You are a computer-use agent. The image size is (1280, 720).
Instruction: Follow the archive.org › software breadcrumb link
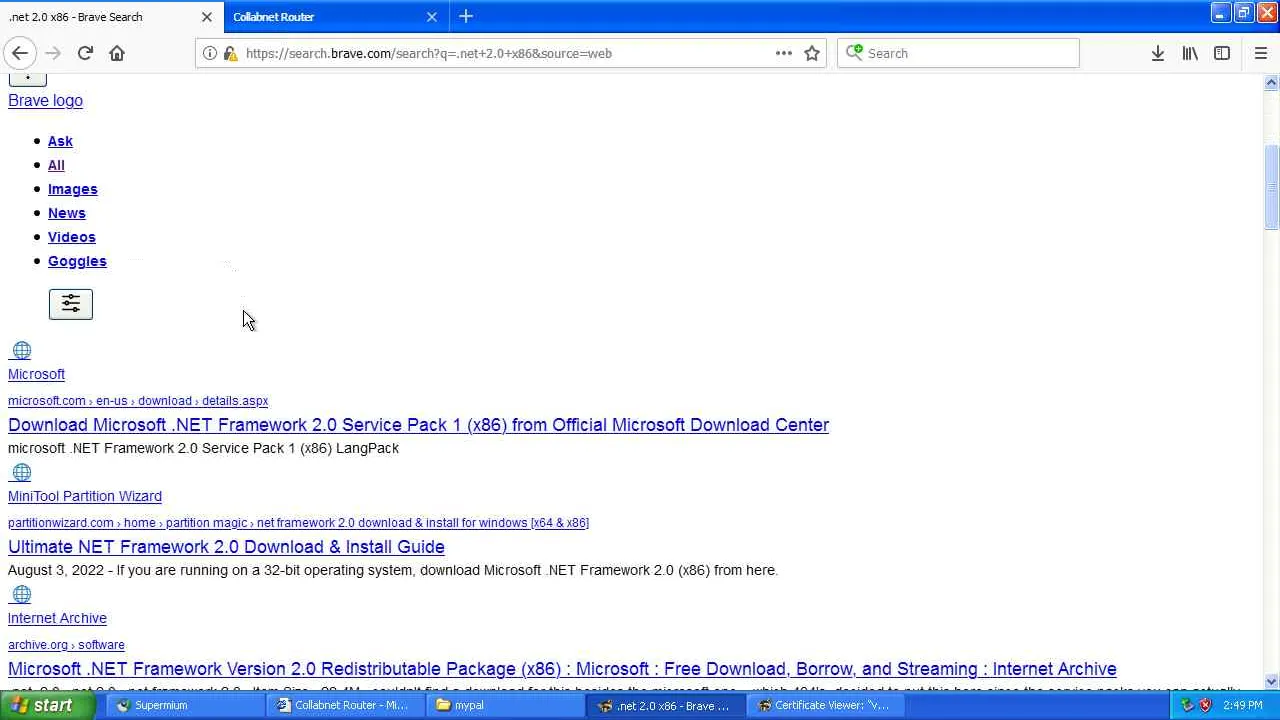tap(66, 645)
